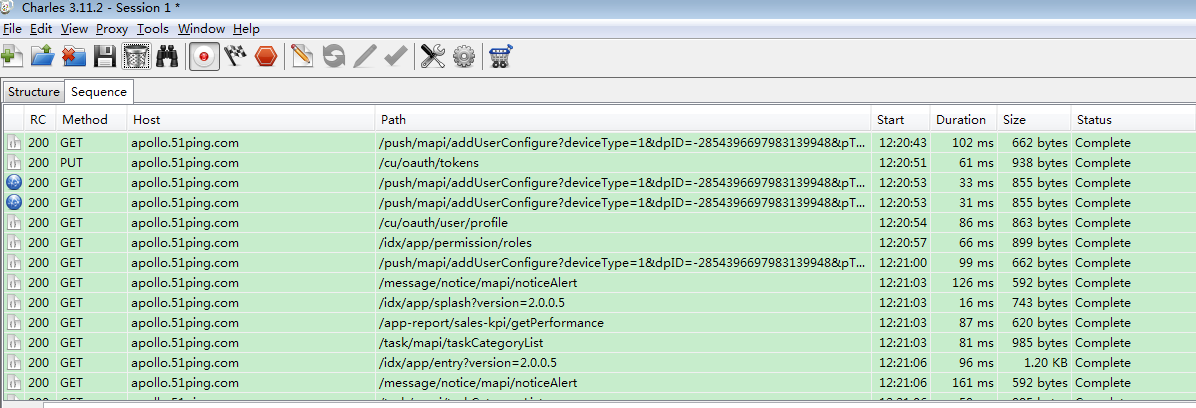Toggle throttling with the checkered flag icon

[x=235, y=57]
